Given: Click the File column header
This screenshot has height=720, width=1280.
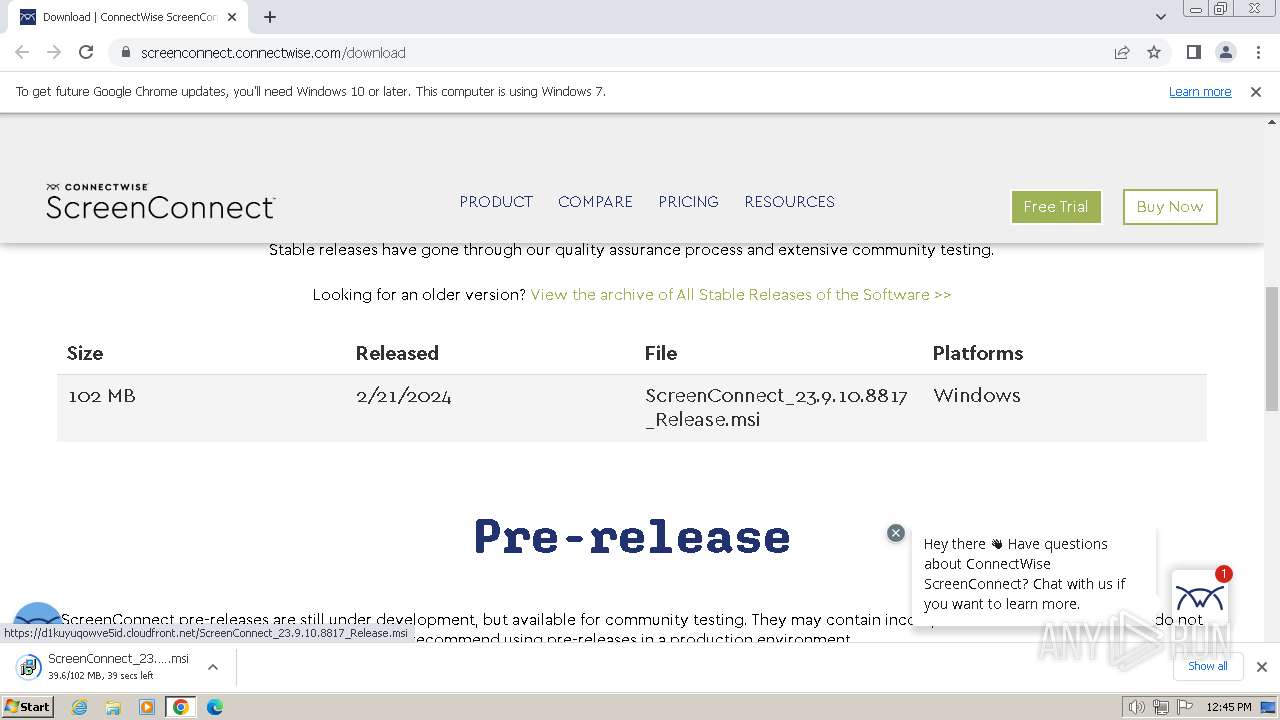Looking at the screenshot, I should pos(661,353).
